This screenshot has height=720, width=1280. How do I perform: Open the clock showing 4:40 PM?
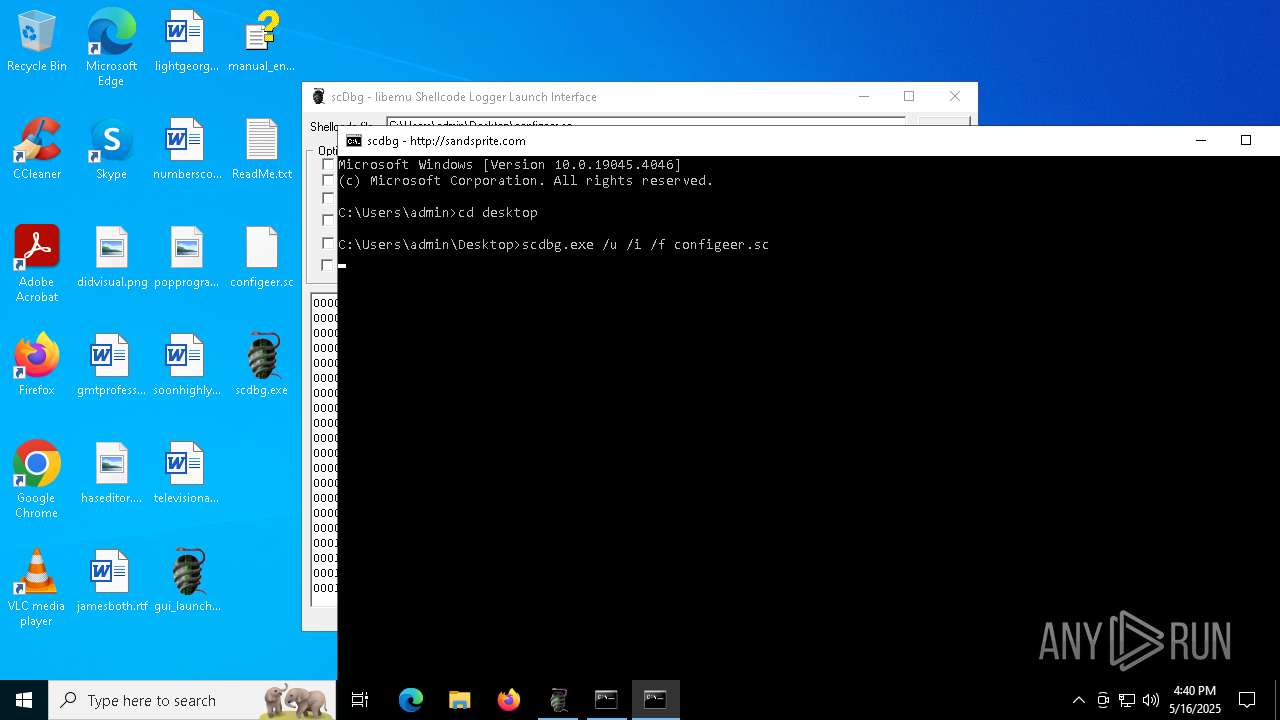(x=1195, y=700)
